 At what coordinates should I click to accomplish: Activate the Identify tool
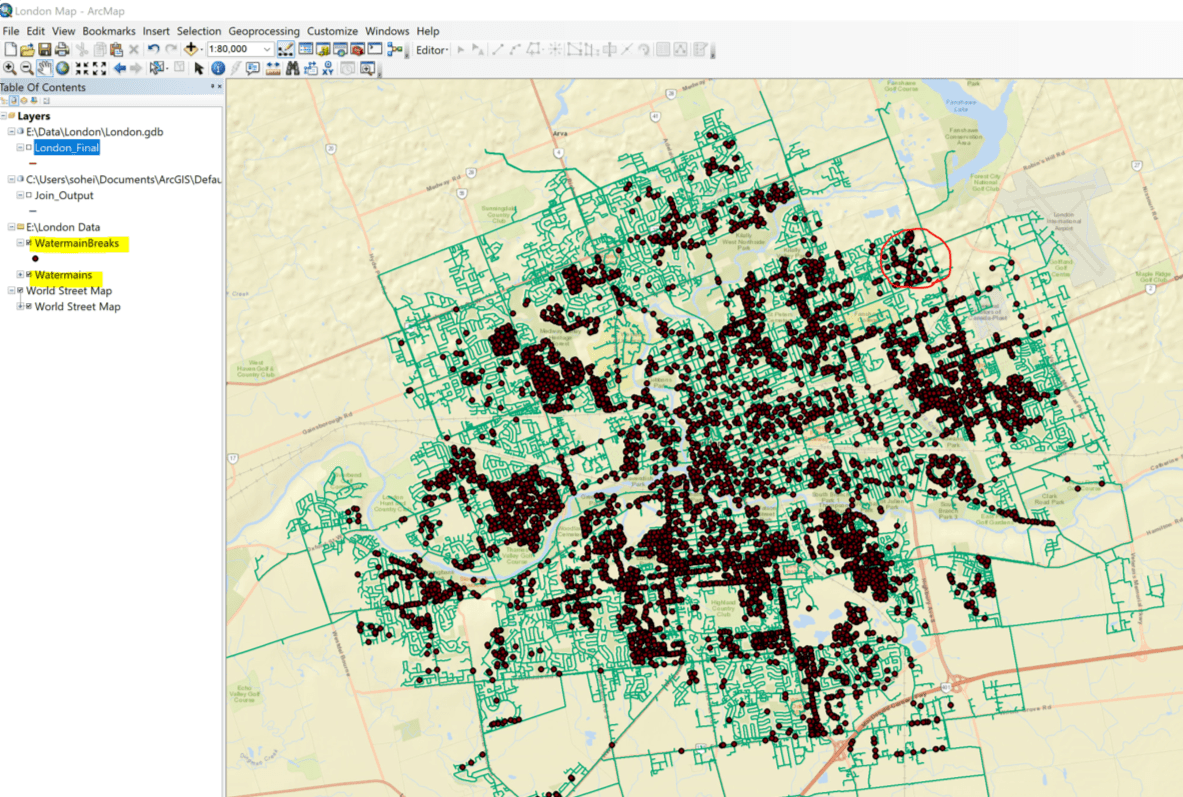(x=218, y=69)
